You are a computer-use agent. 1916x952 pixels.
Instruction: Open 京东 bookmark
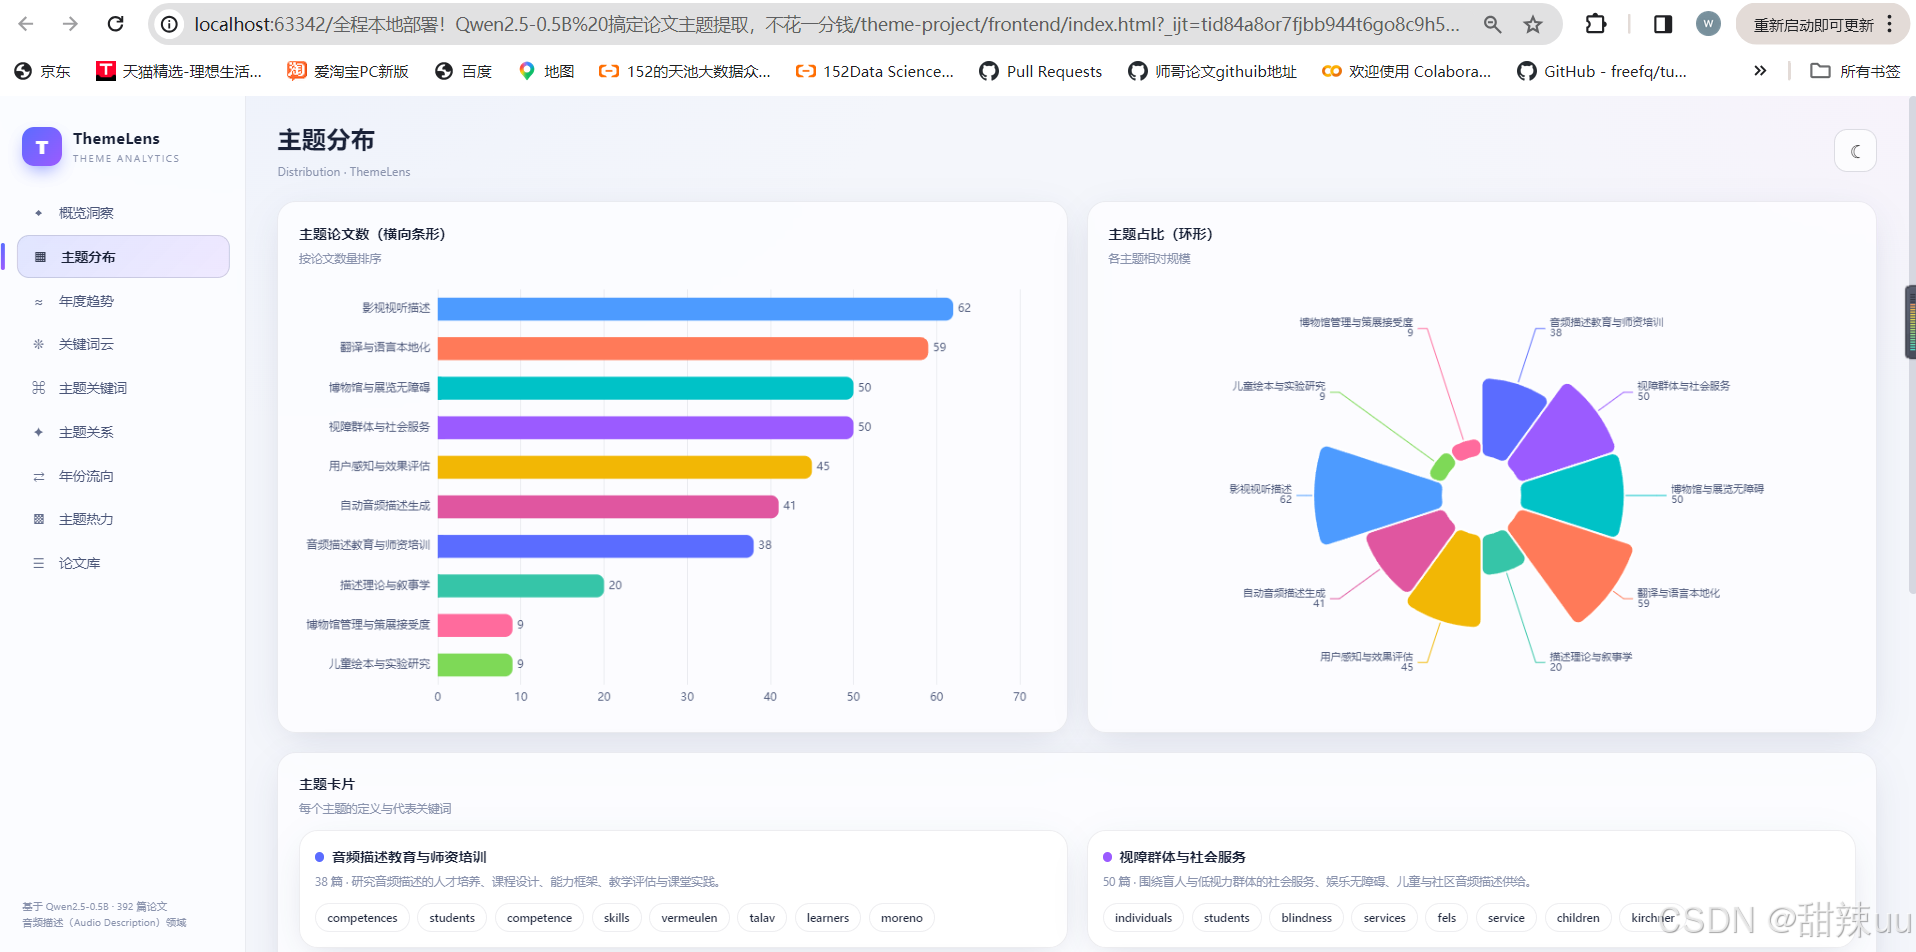point(43,71)
